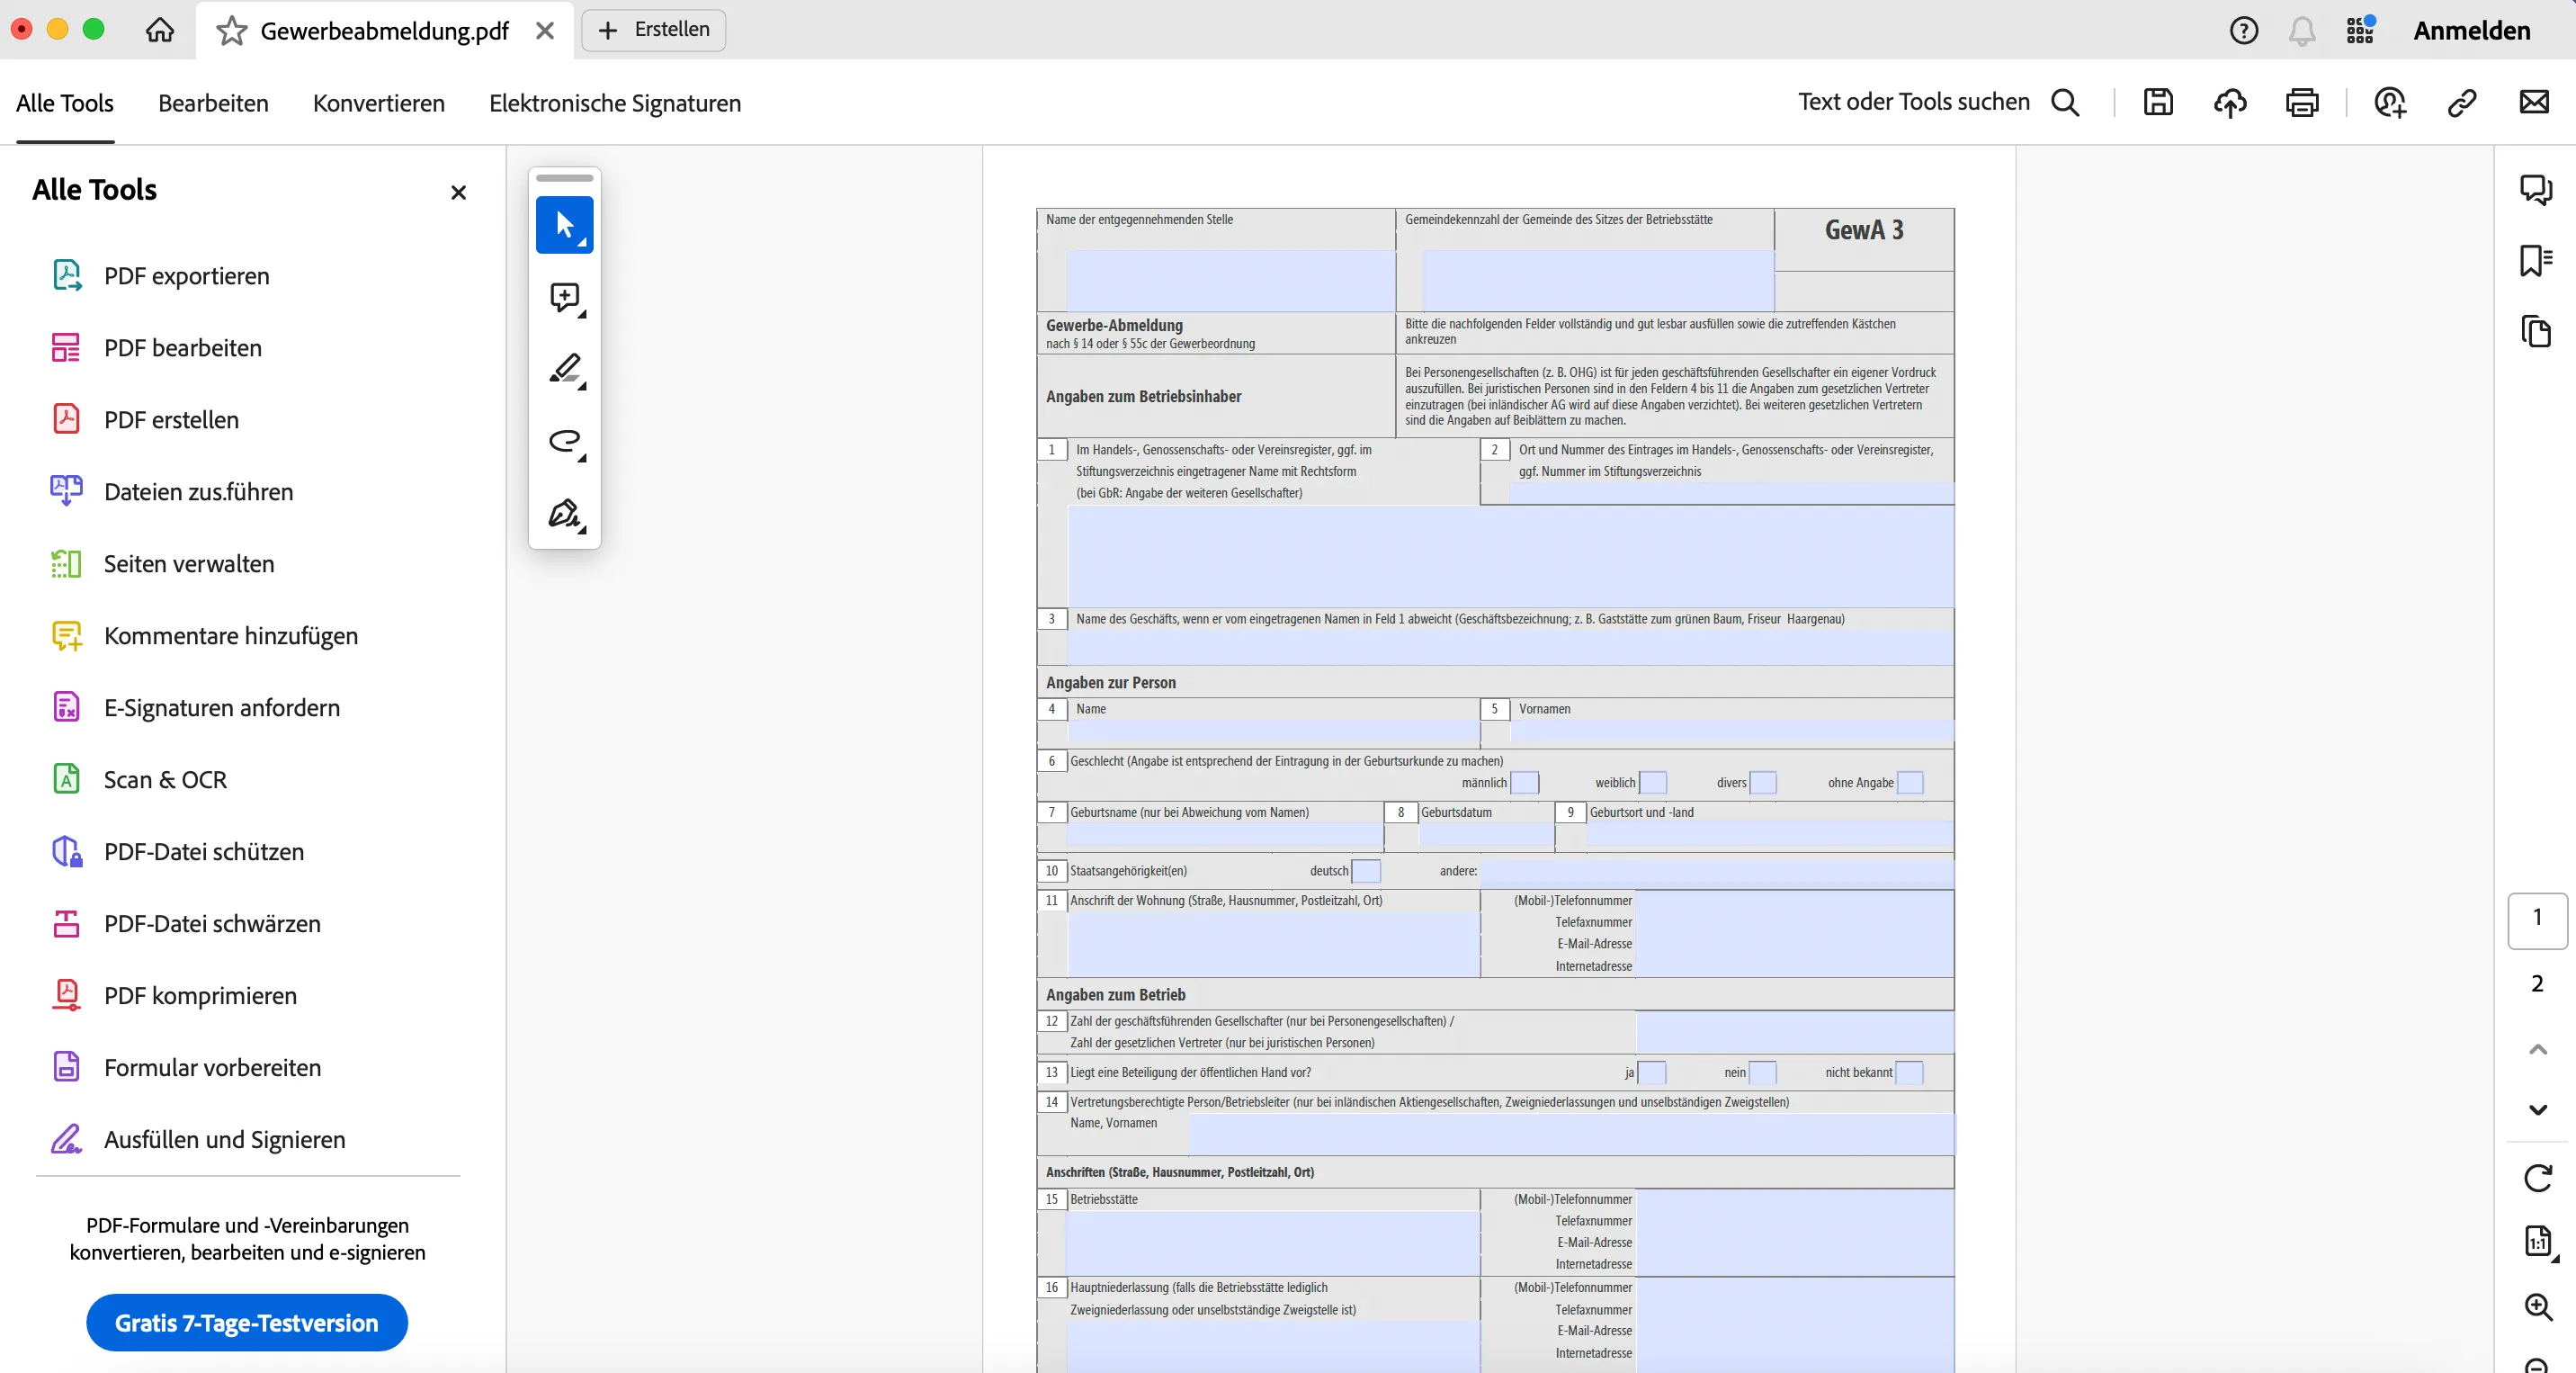Image resolution: width=2576 pixels, height=1373 pixels.
Task: Tick the nein checkbox in field 13
Action: click(x=1761, y=1072)
